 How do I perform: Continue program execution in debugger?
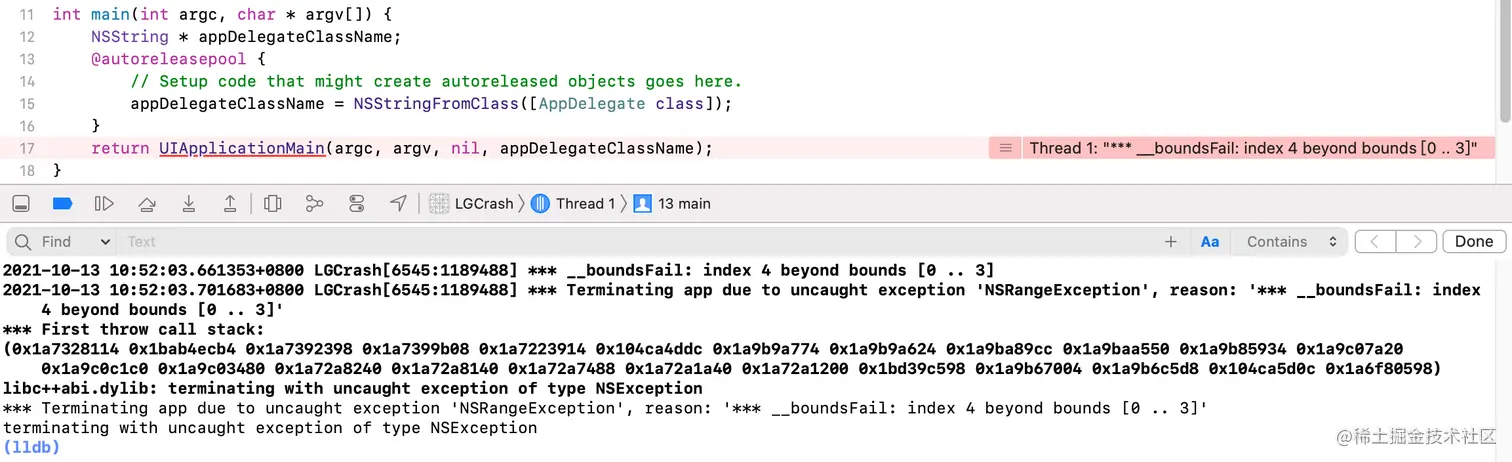(104, 204)
